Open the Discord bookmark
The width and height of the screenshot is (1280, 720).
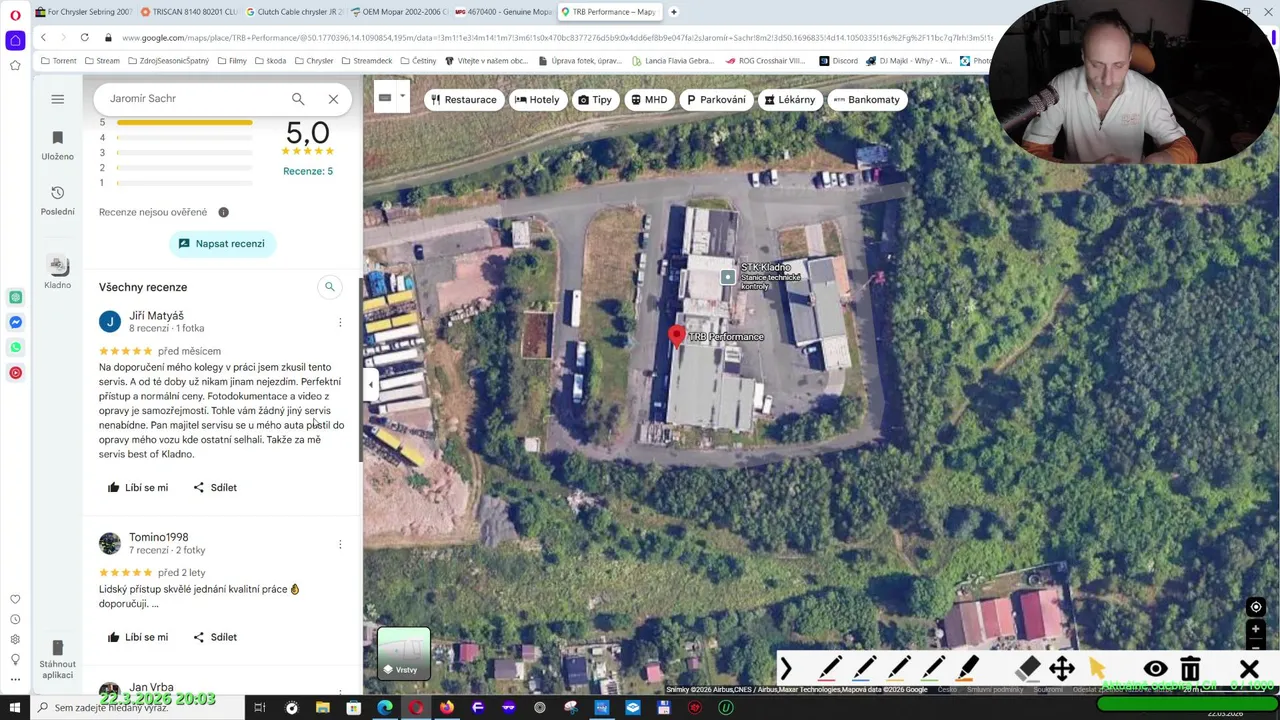pos(838,61)
